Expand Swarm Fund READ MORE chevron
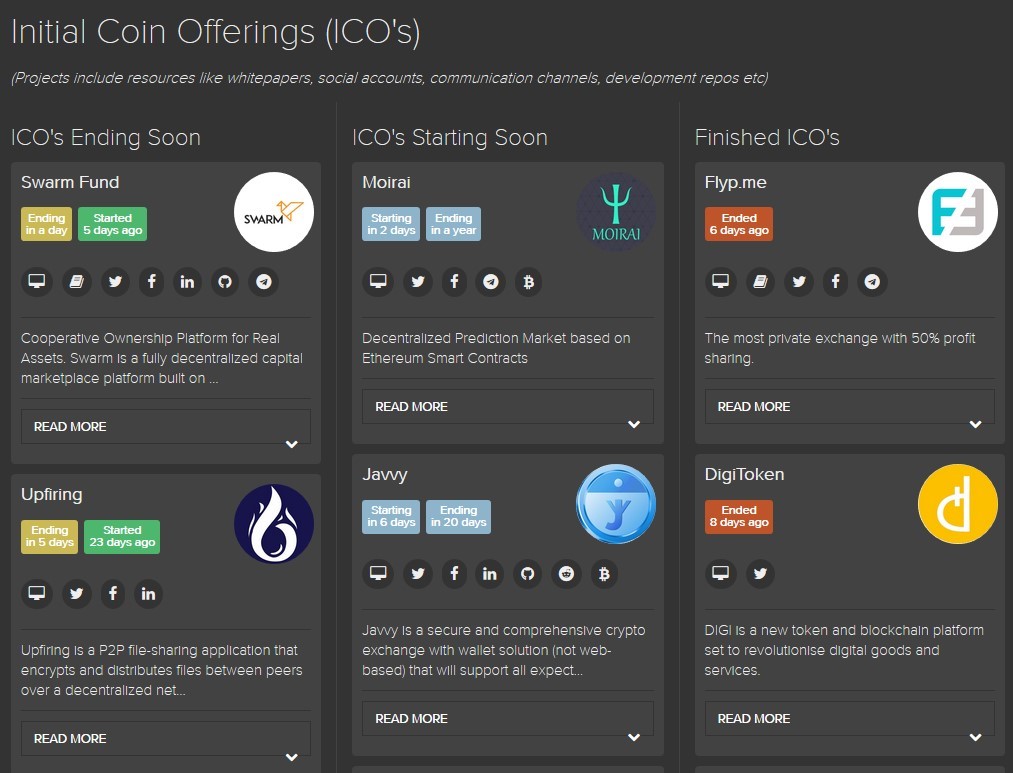Screen dimensions: 1013x773 point(291,444)
